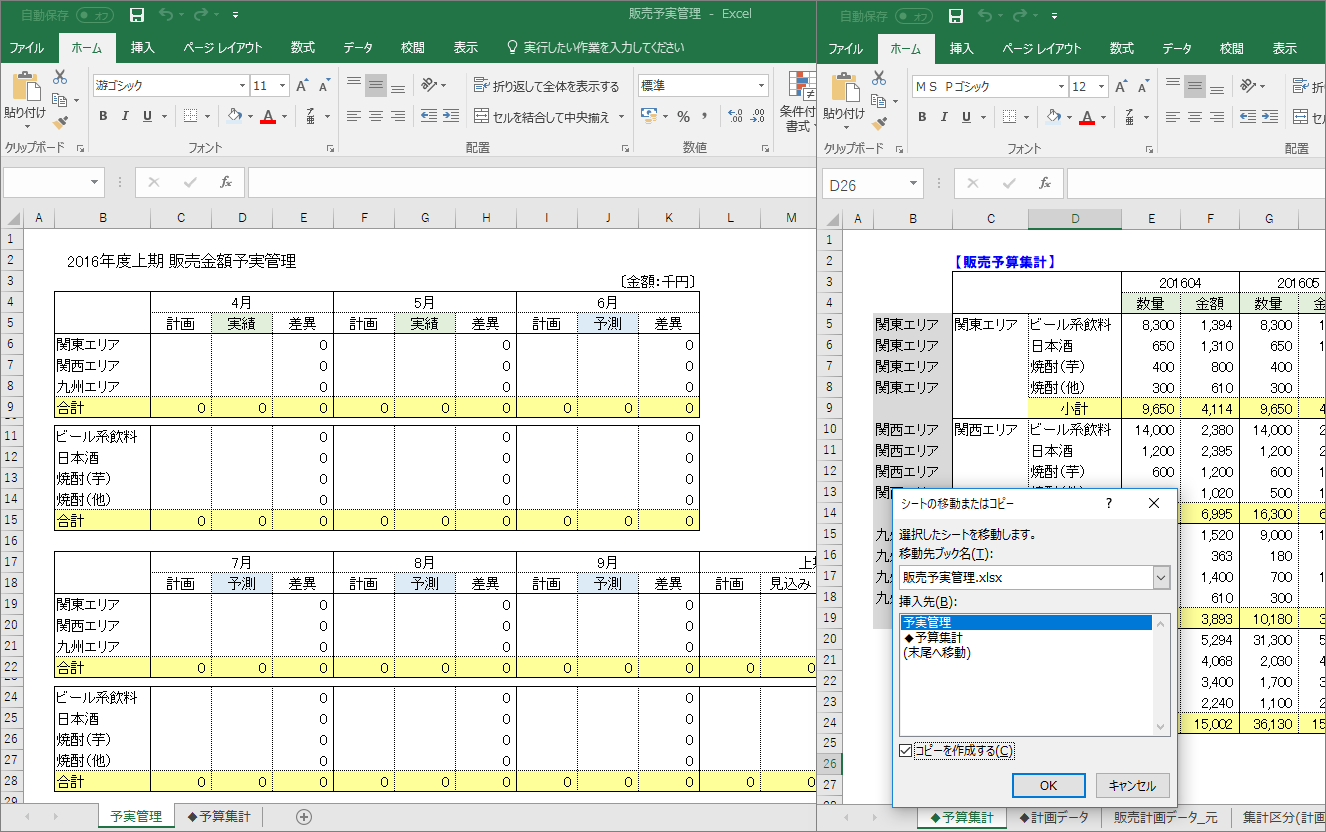The height and width of the screenshot is (832, 1326).
Task: Click left window formula bar input
Action: (x=532, y=182)
